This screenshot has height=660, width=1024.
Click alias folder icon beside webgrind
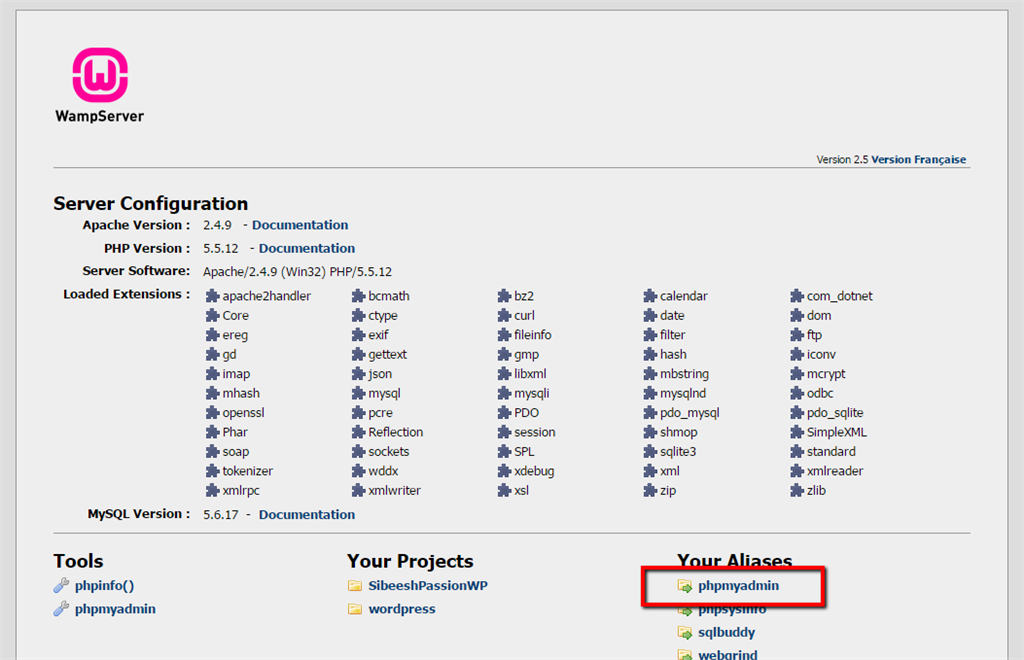pyautogui.click(x=684, y=654)
